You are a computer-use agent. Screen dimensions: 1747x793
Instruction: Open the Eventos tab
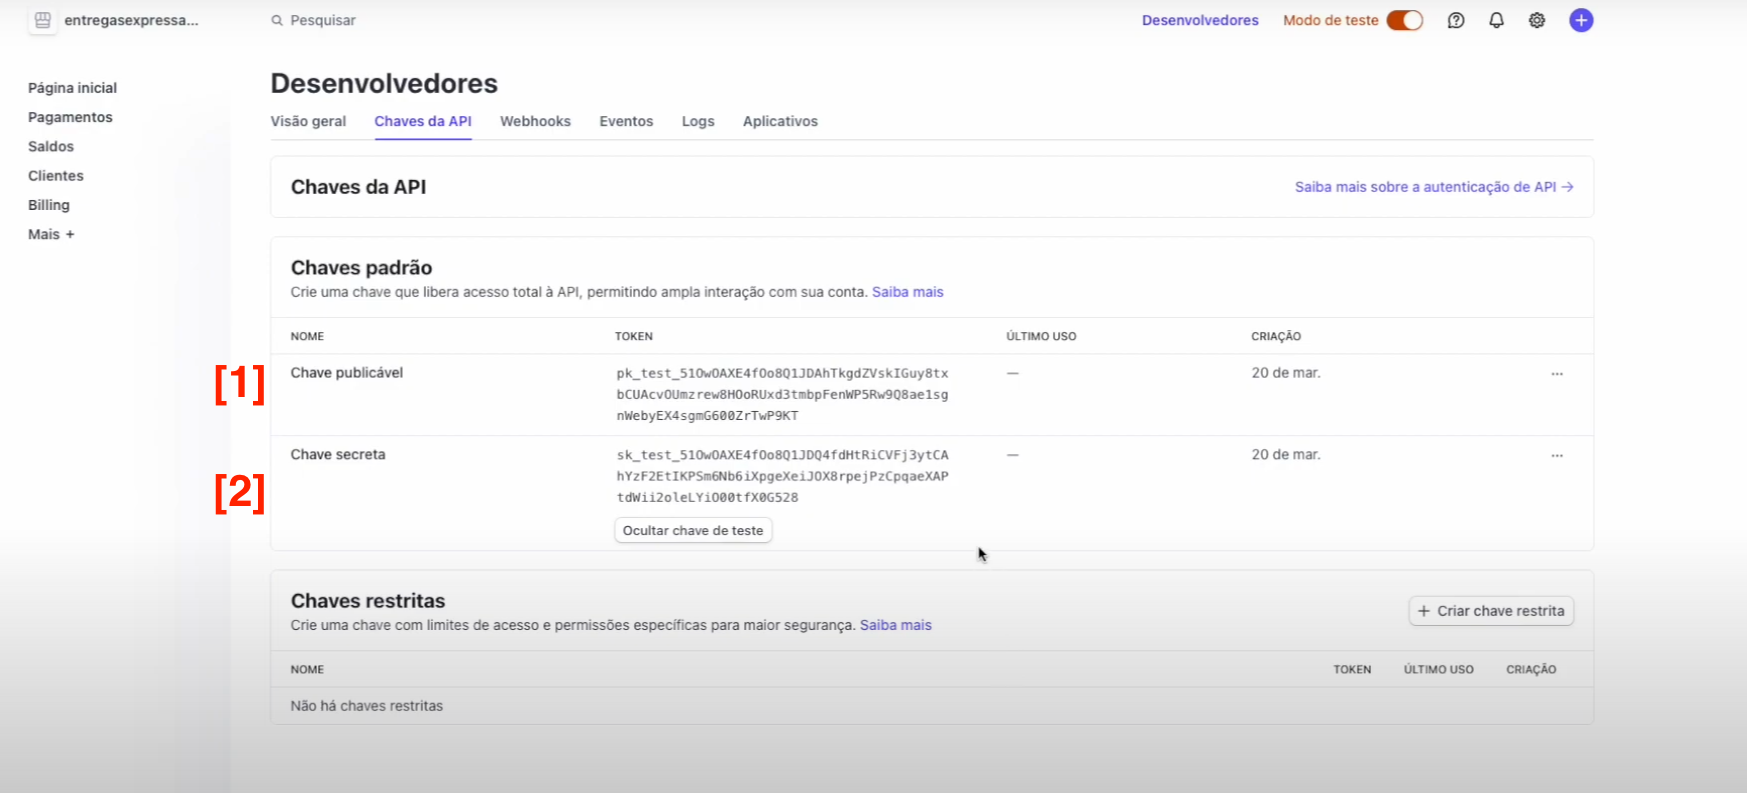626,121
